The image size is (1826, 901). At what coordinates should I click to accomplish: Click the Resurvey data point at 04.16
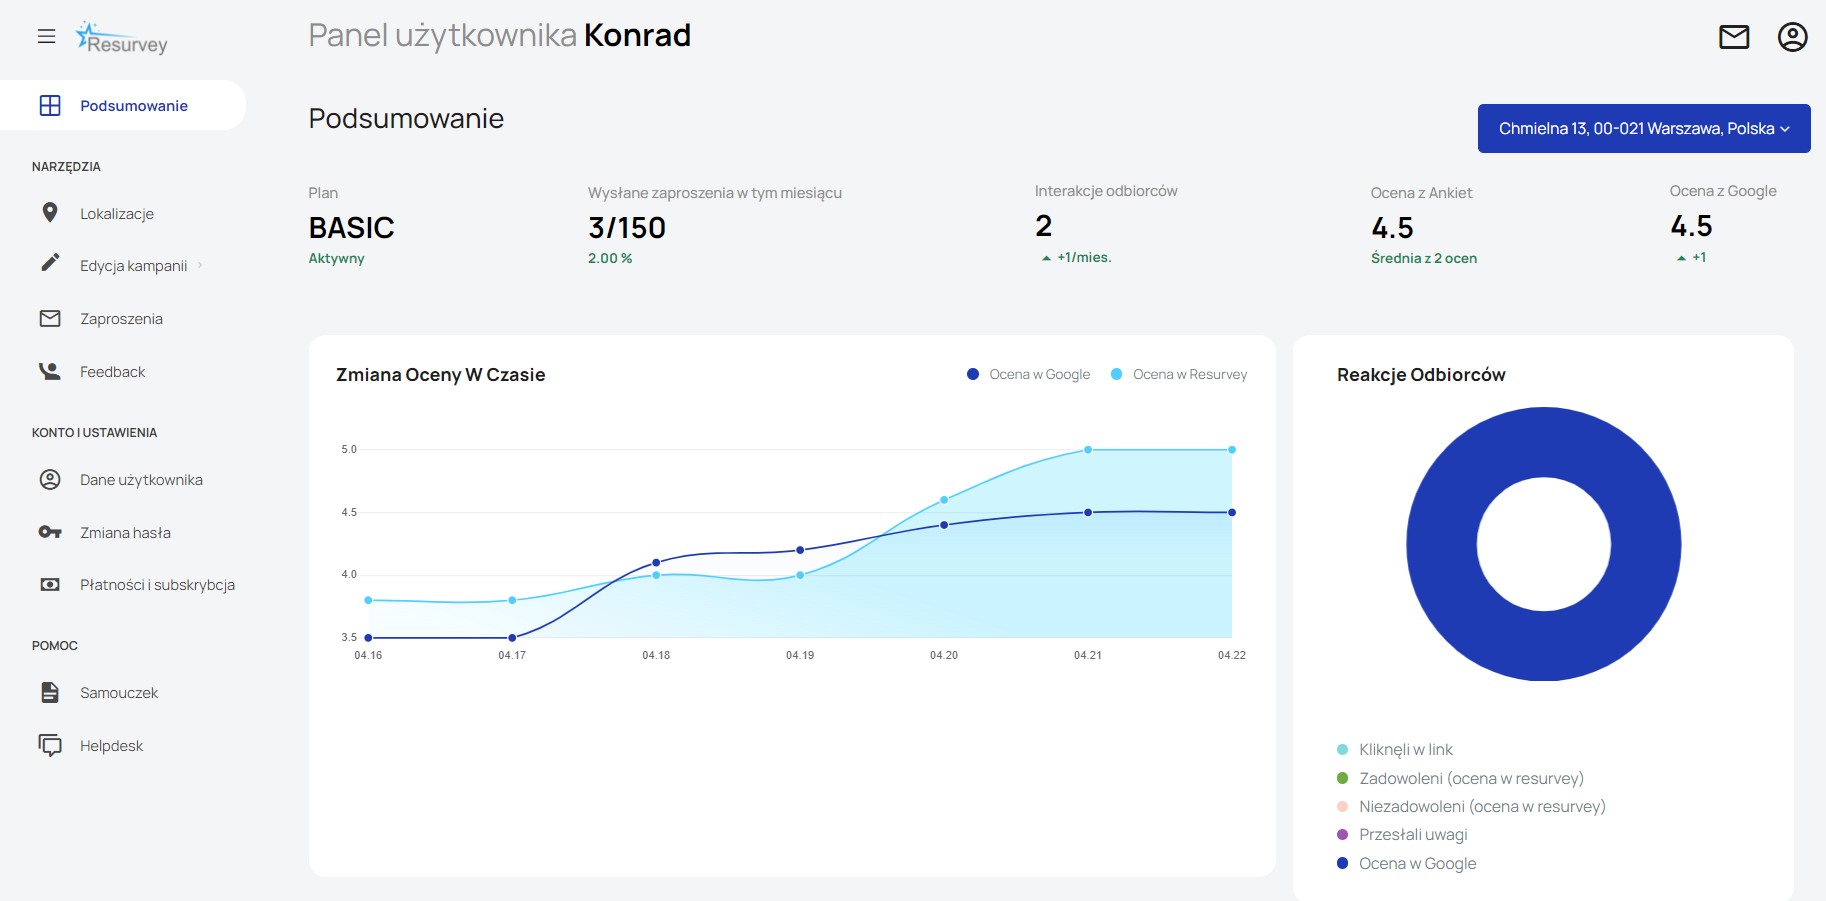pos(368,600)
